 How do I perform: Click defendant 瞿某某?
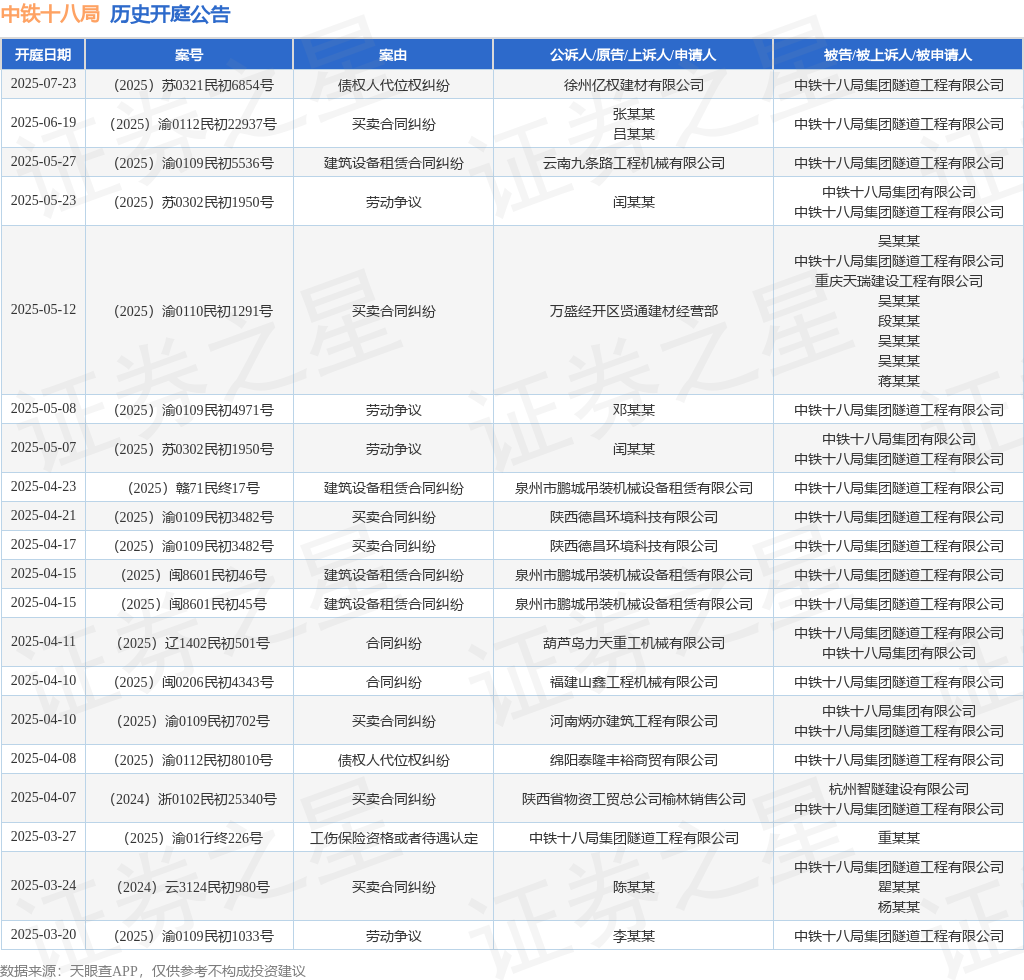[x=899, y=887]
